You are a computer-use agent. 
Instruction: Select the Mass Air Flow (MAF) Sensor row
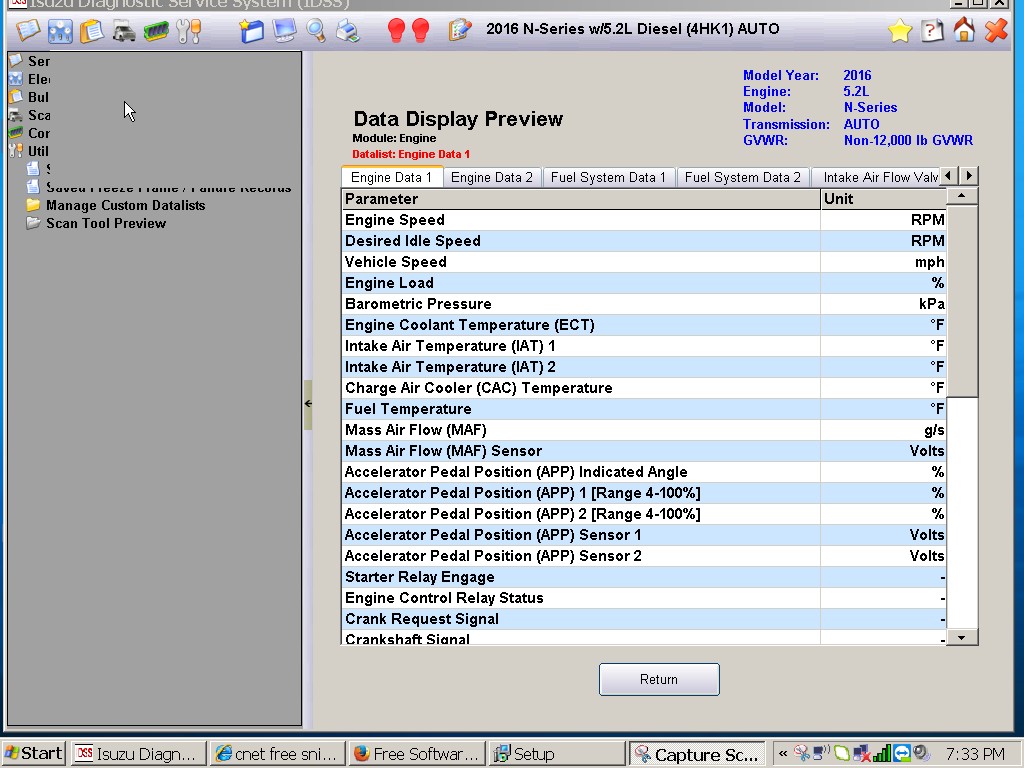coord(644,451)
